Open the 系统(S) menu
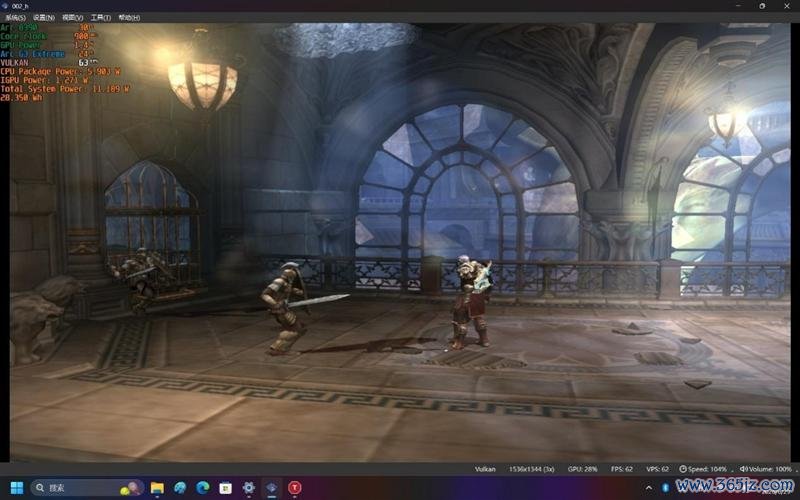 pyautogui.click(x=15, y=18)
